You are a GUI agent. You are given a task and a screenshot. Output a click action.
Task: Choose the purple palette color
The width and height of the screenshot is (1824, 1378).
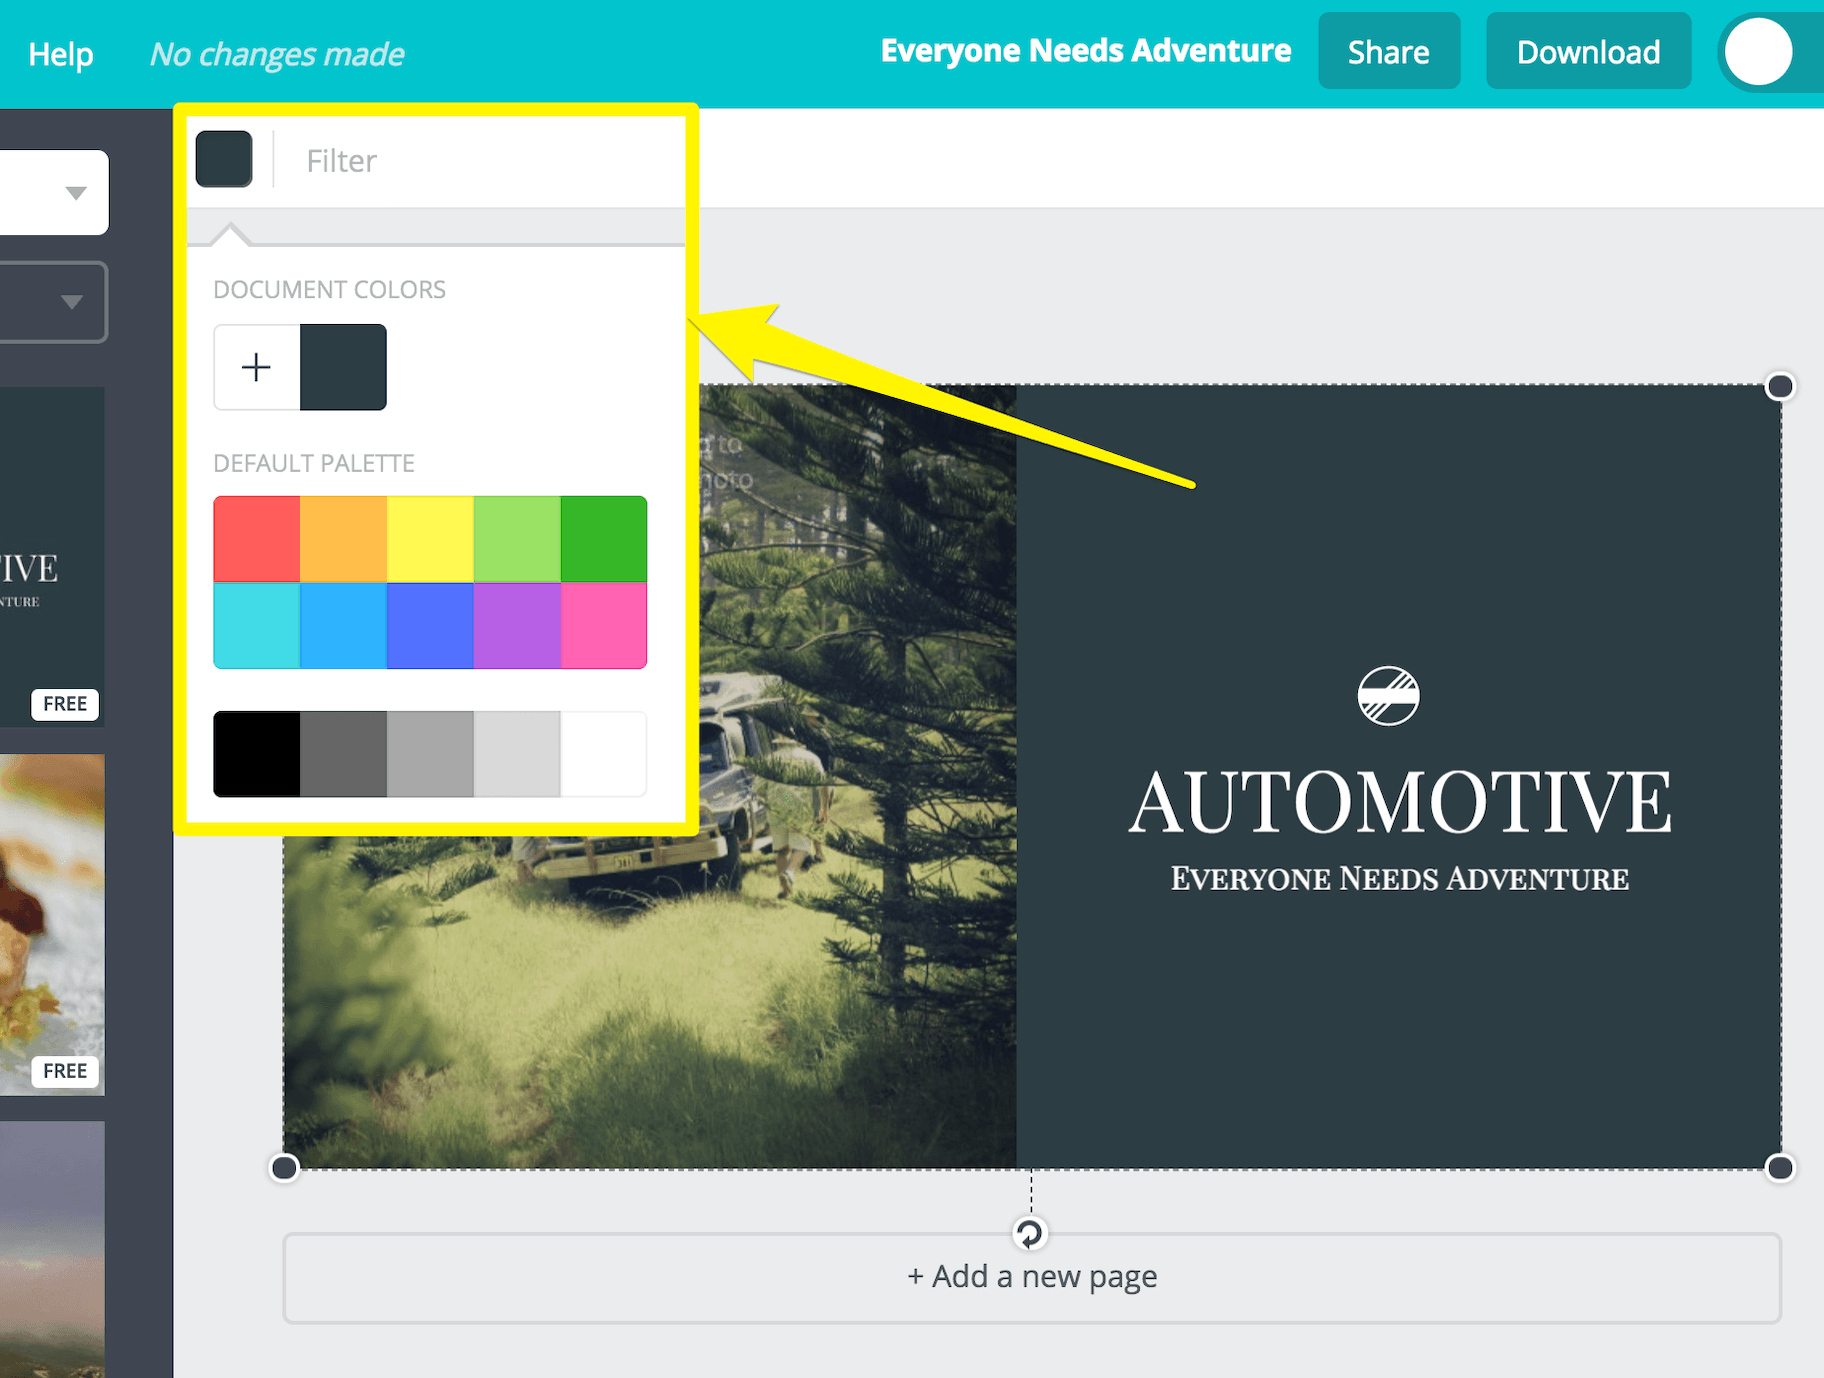(517, 625)
